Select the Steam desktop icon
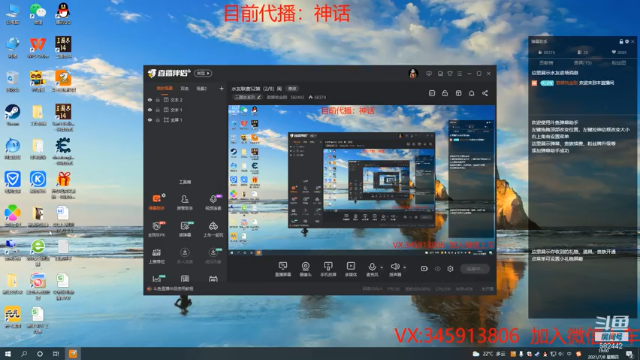640x360 pixels. [13, 114]
